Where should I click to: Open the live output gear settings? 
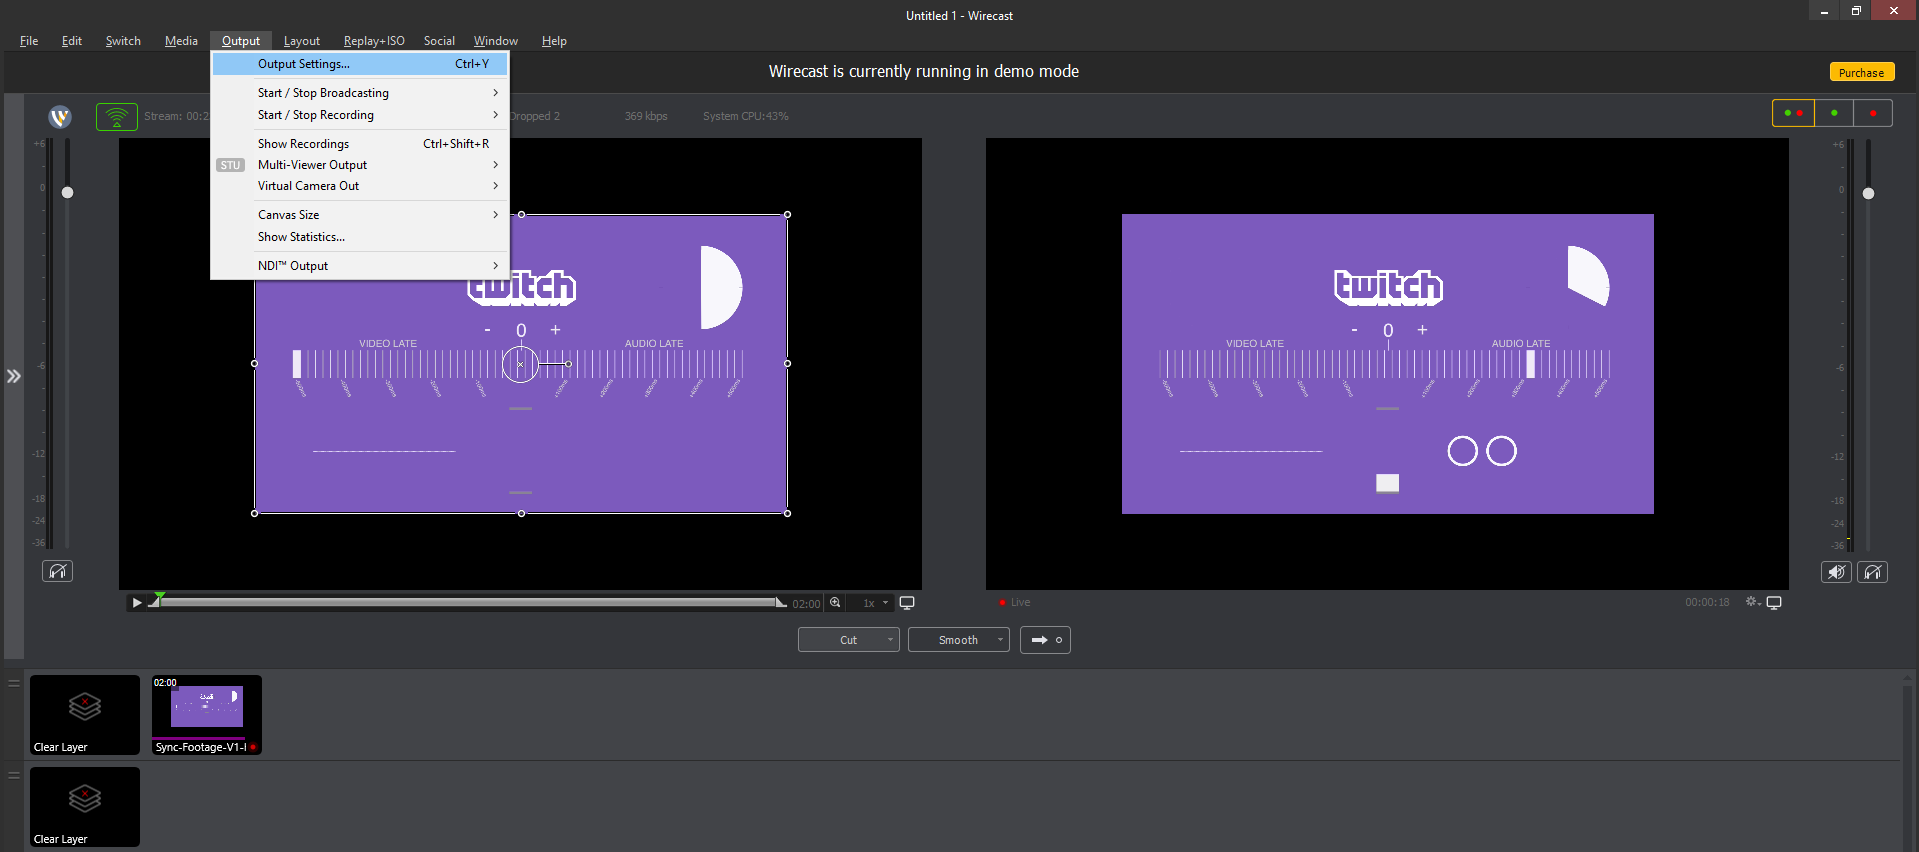click(x=1752, y=602)
